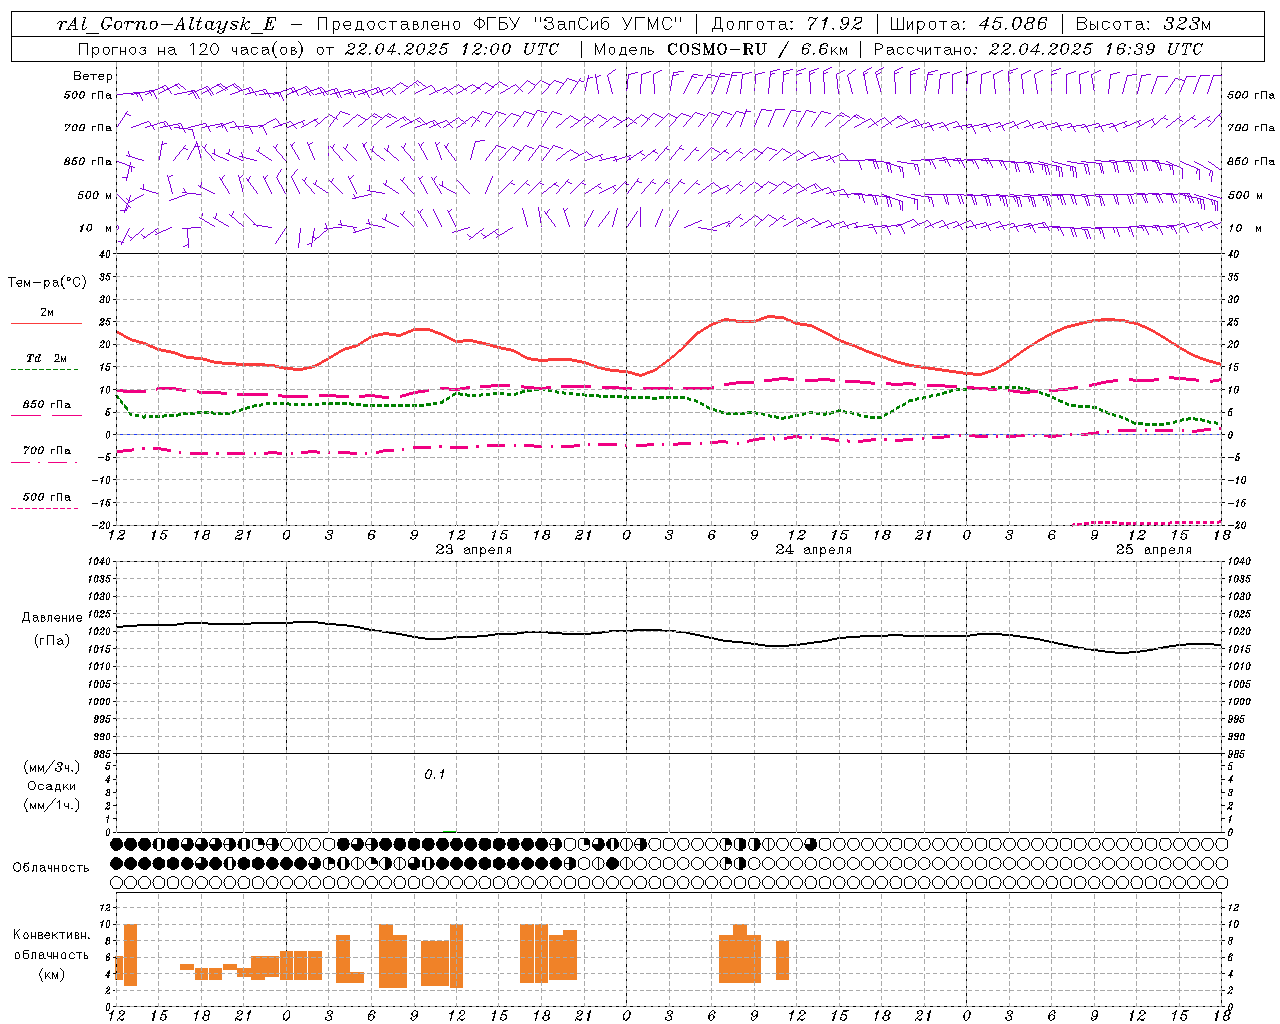
Task: Click the longitude value "Долгота: 71.92"
Action: 787,24
